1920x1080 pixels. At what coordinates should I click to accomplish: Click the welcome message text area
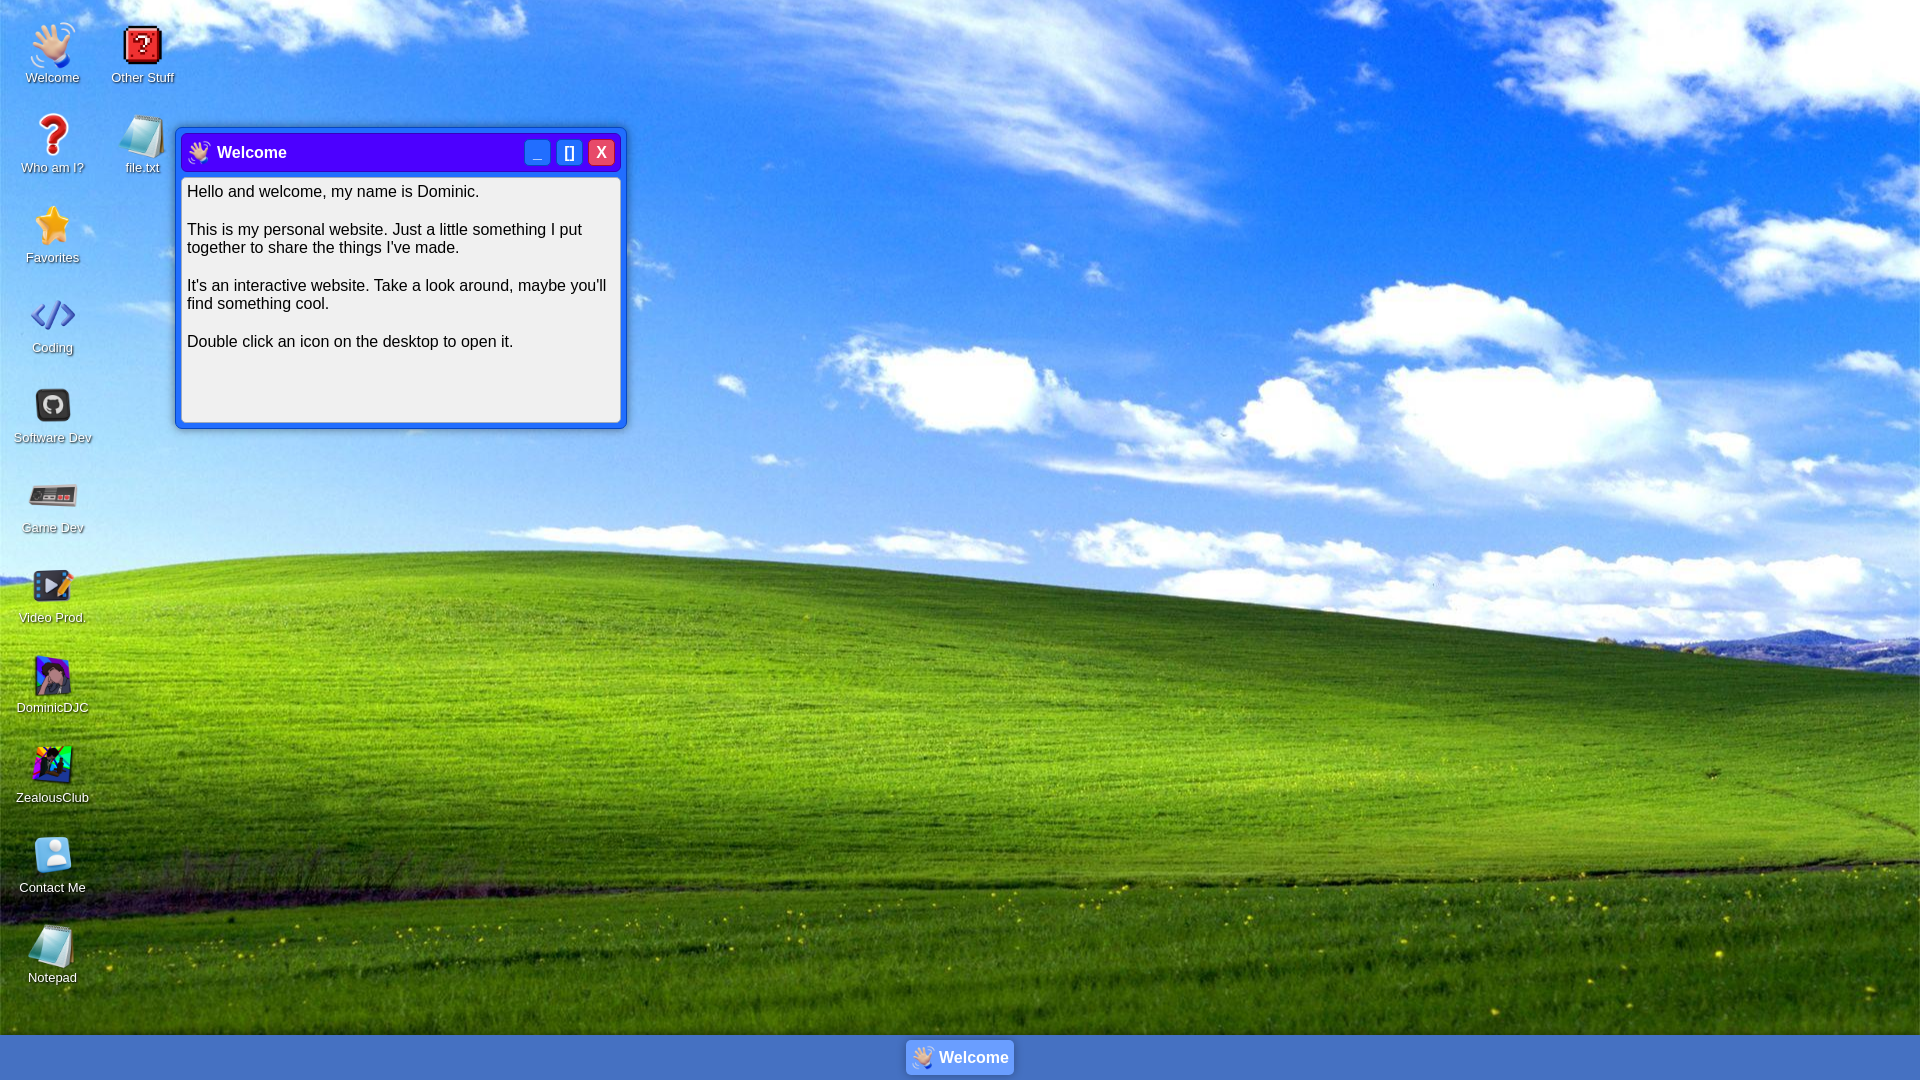coord(400,300)
